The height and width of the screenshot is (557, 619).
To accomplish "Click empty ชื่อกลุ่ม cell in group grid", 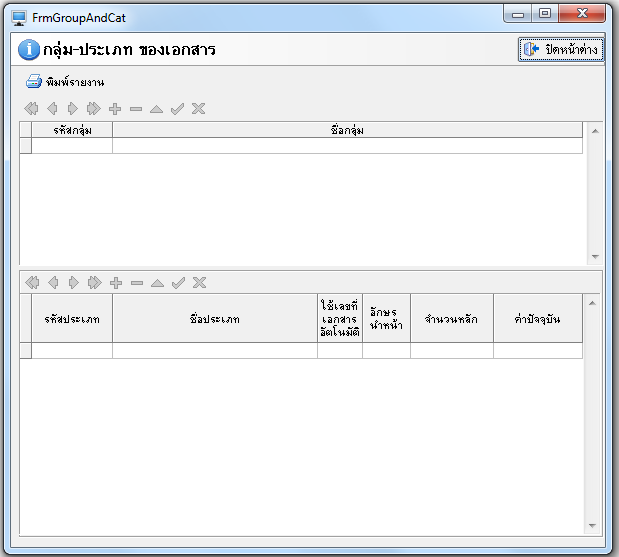I will tap(347, 146).
